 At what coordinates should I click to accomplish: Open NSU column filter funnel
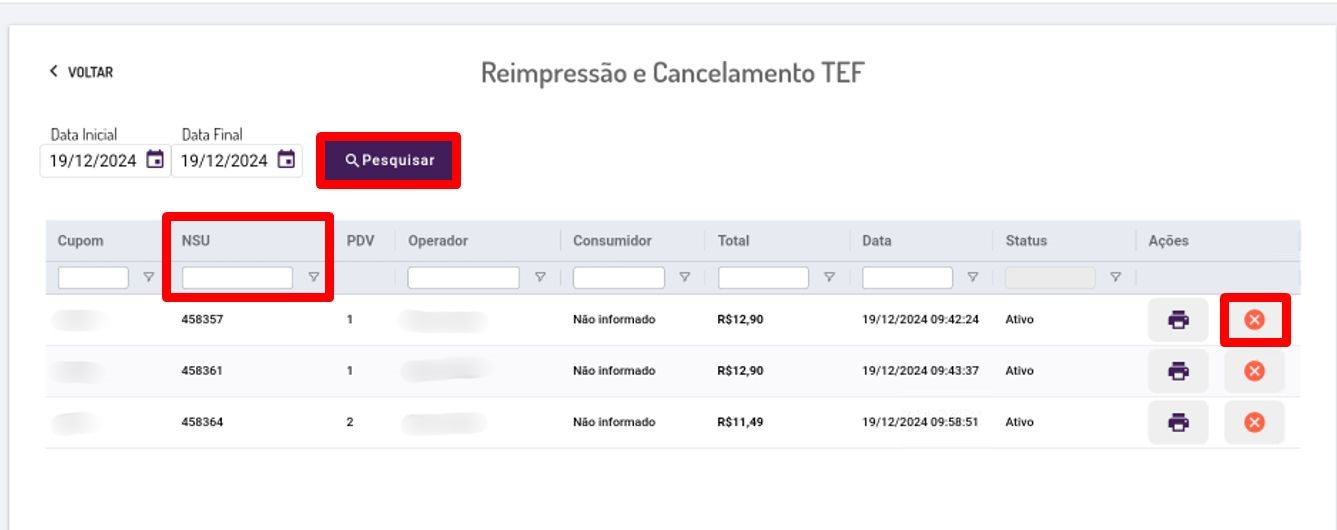pos(313,278)
